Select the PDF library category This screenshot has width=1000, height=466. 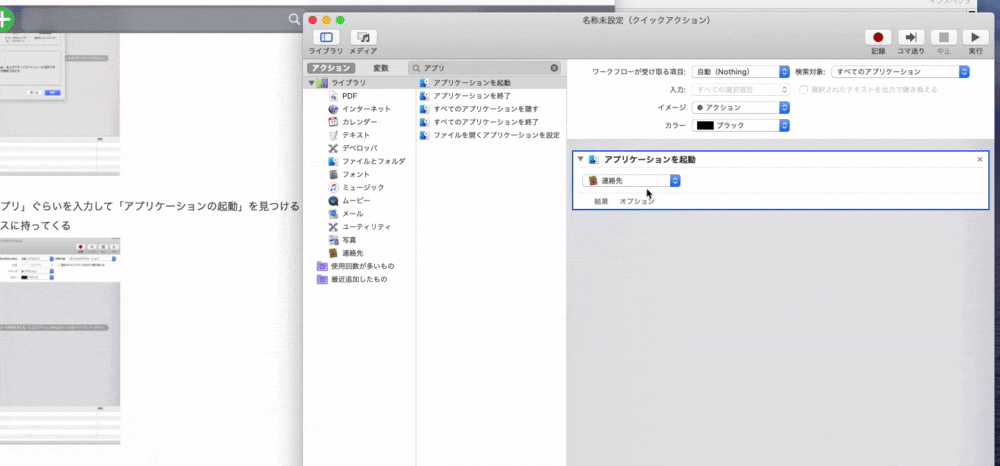[349, 96]
